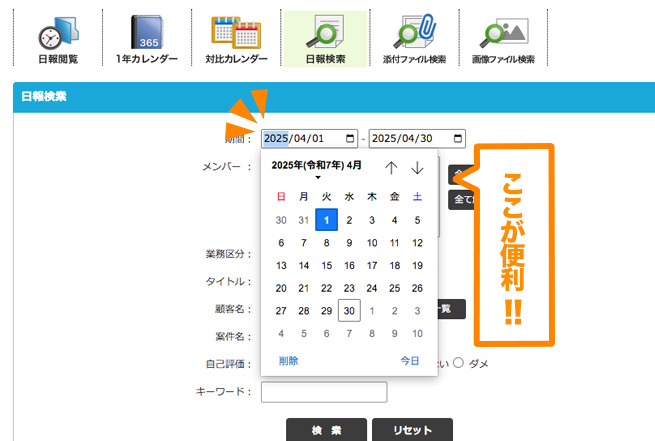Go to next month with down arrow
This screenshot has width=655, height=441.
click(x=417, y=168)
